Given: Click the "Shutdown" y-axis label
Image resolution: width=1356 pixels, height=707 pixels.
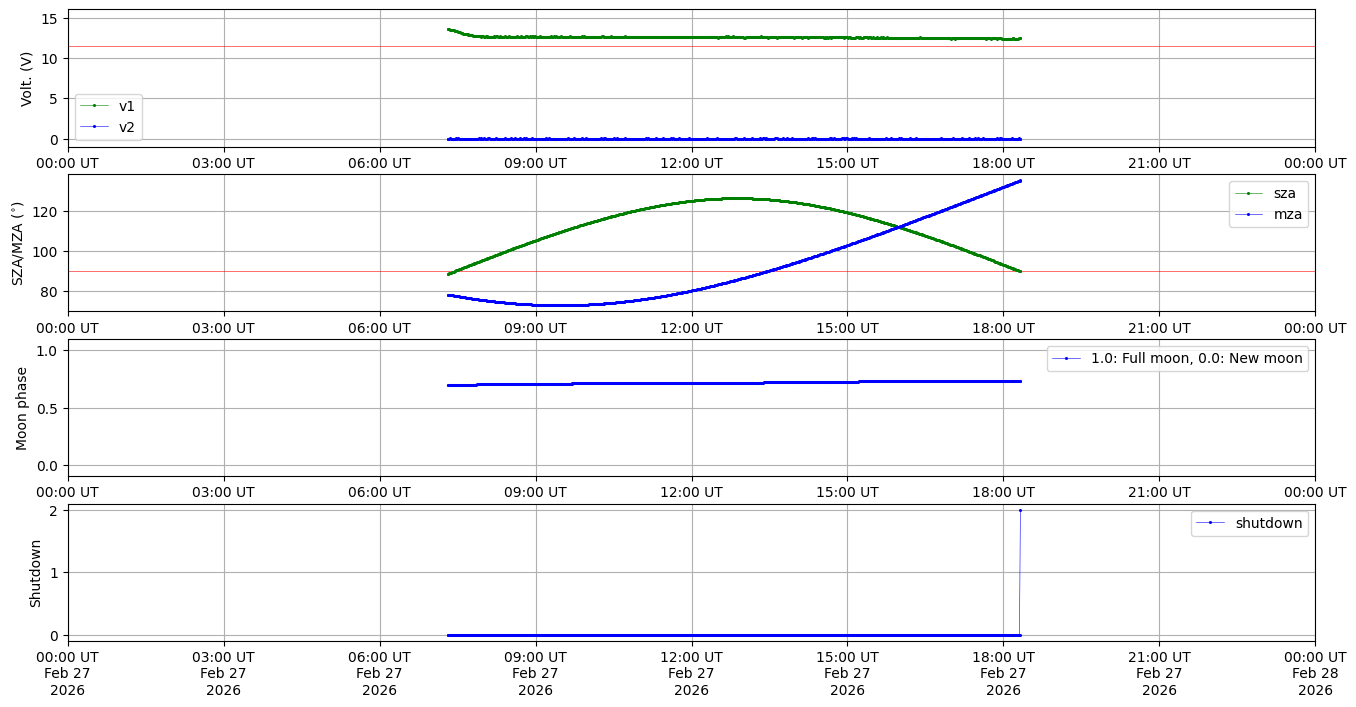Looking at the screenshot, I should coord(36,573).
